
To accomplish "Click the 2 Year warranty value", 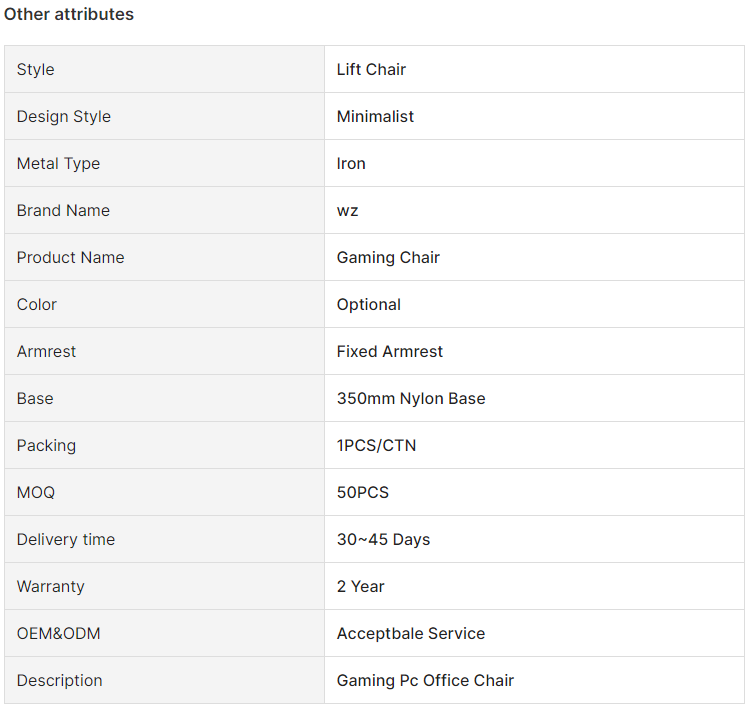I will (x=361, y=586).
